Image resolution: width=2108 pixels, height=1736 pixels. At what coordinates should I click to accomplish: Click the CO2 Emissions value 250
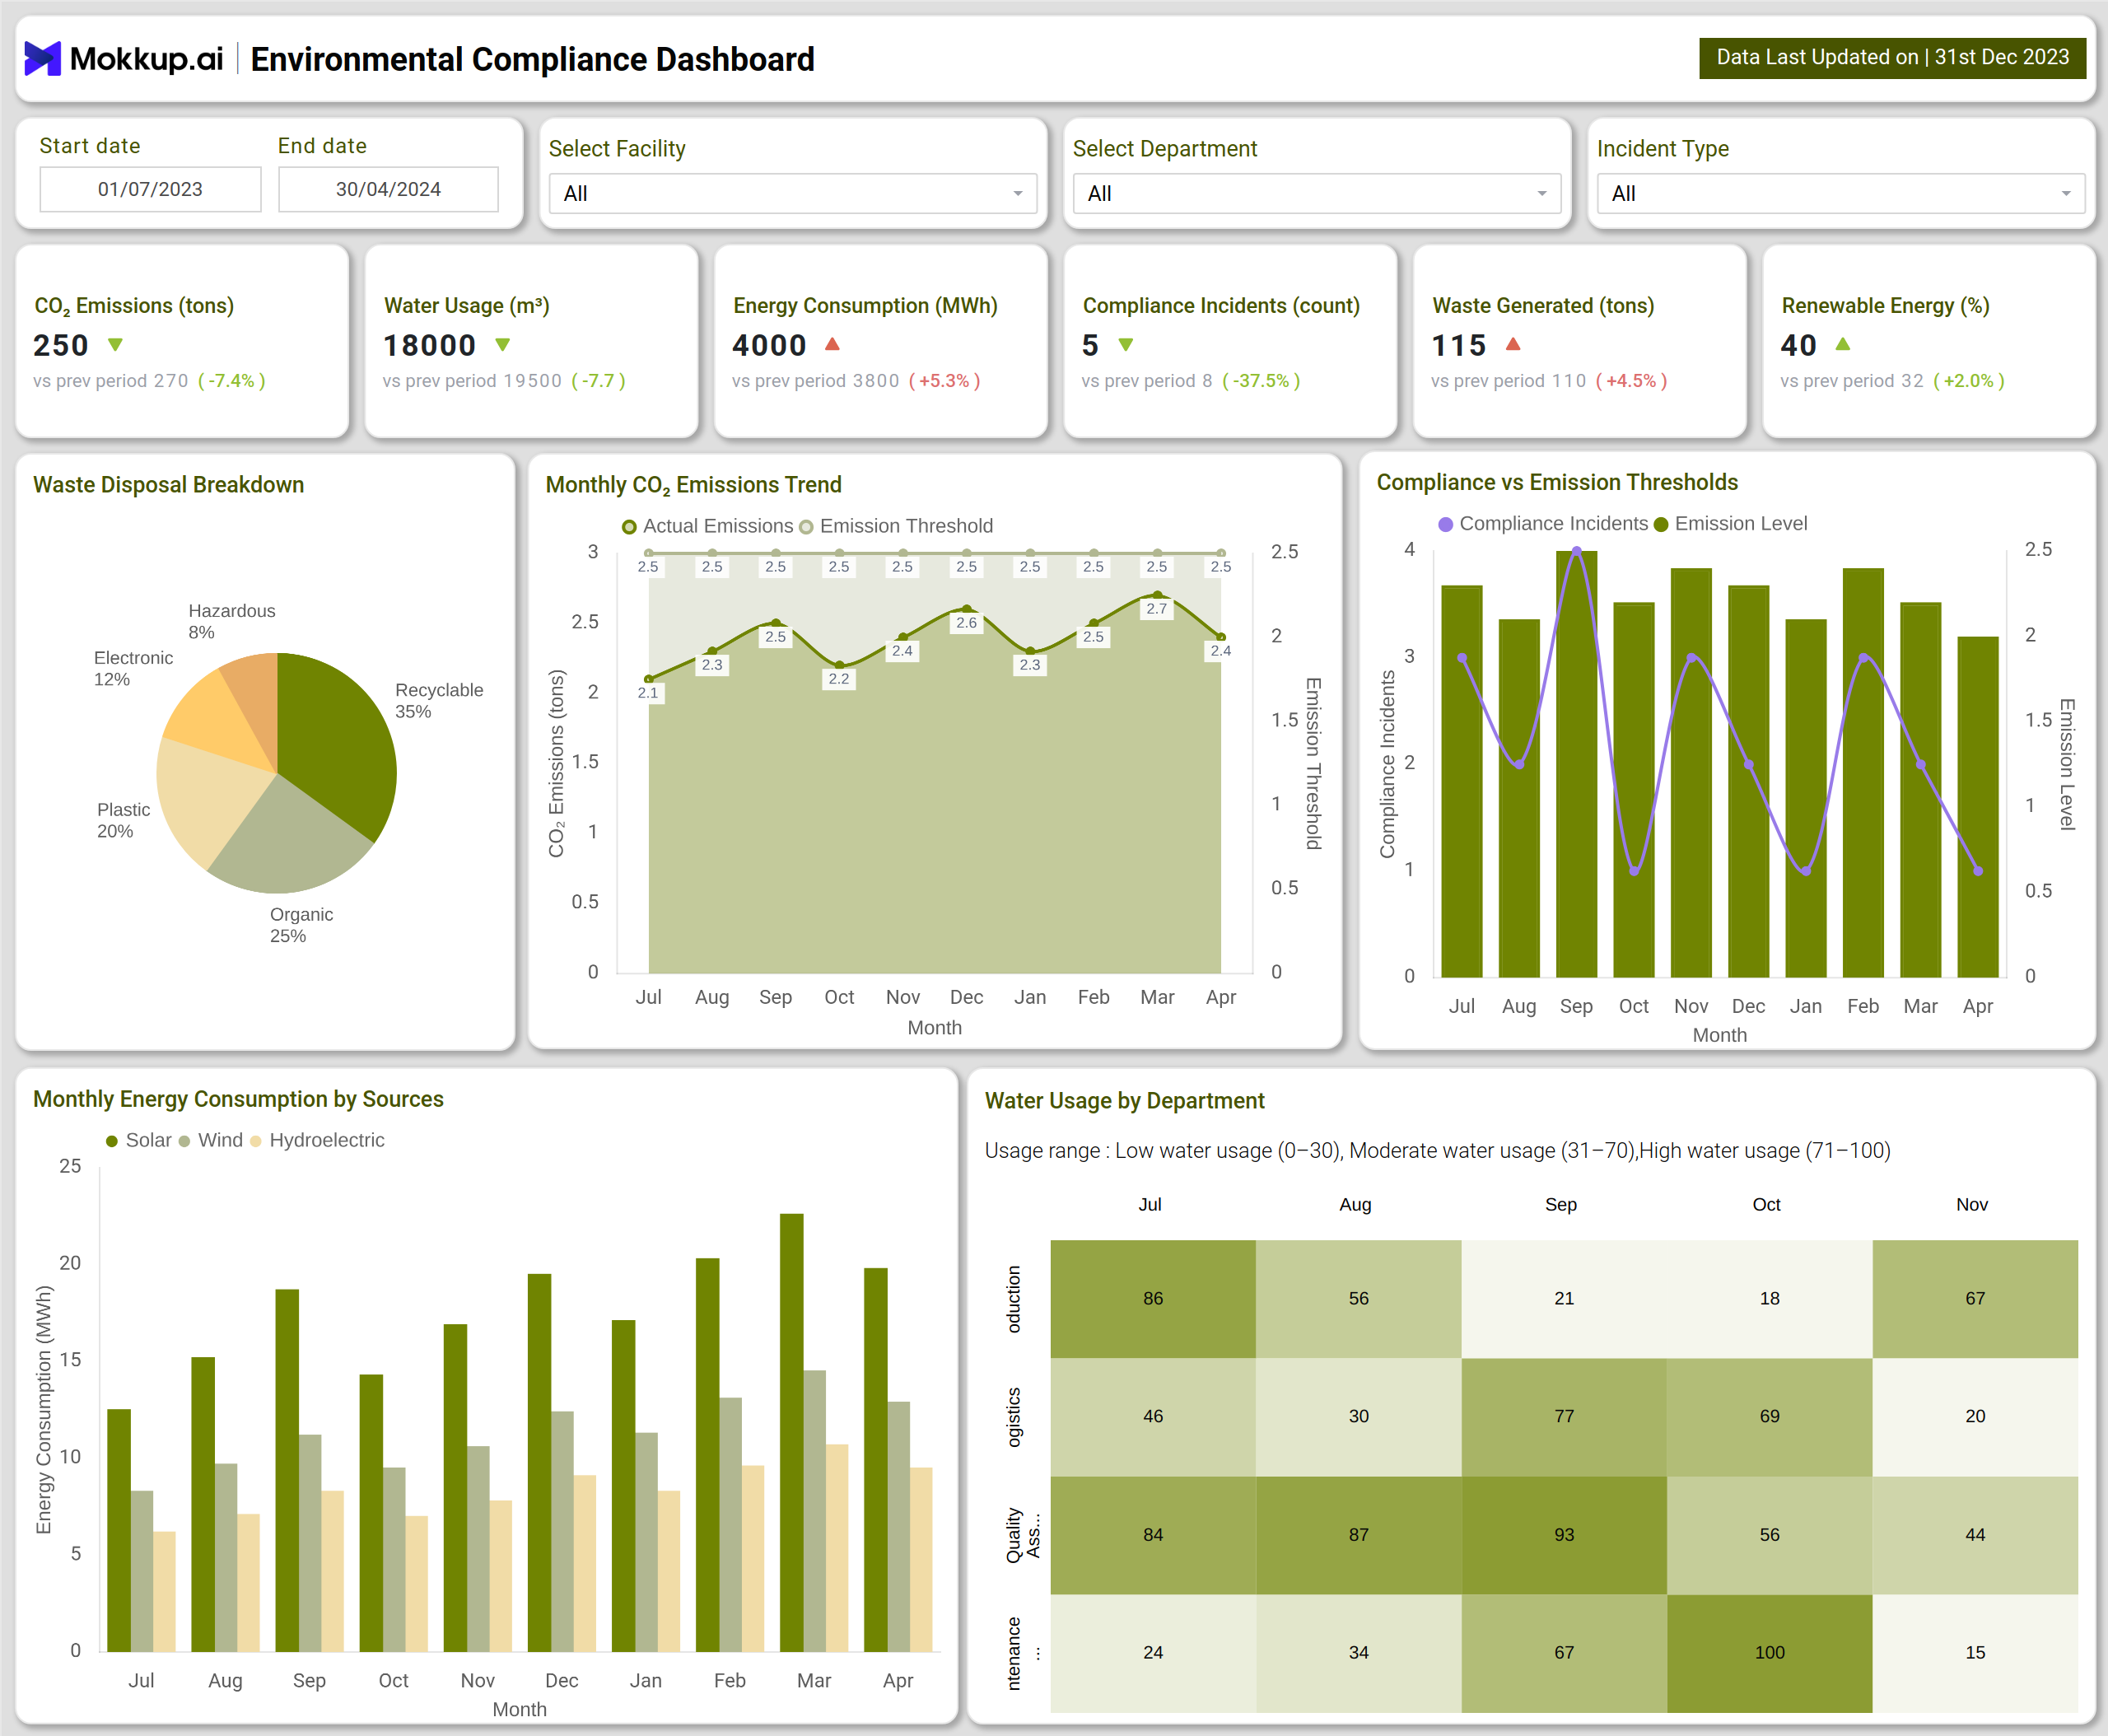(x=61, y=345)
